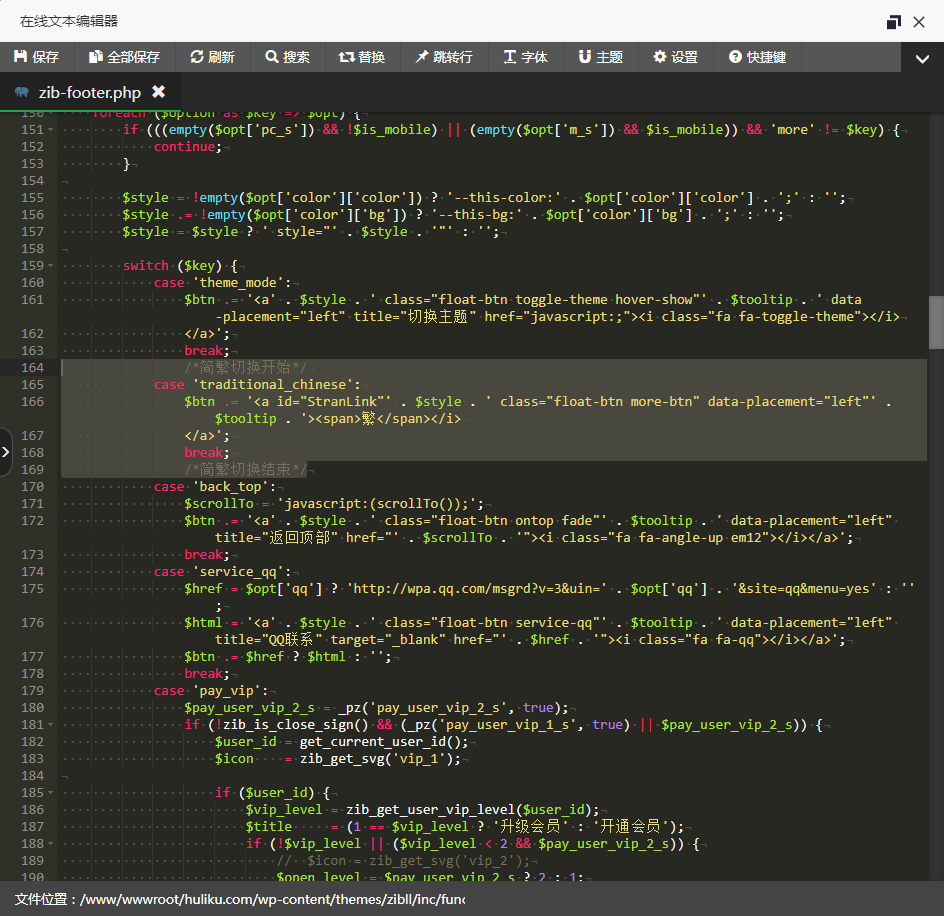This screenshot has width=944, height=916.
Task: Click the 保存 (Save) toolbar icon
Action: pos(37,57)
